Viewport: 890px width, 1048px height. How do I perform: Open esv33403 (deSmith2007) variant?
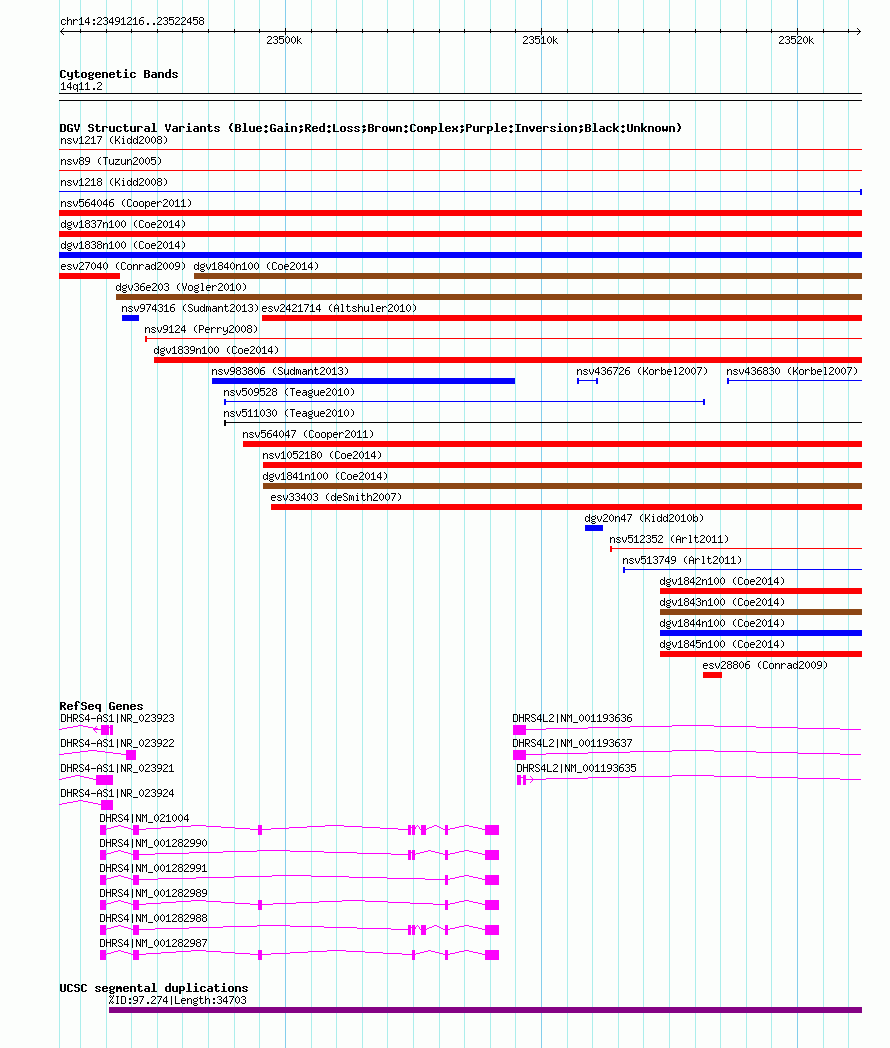coord(336,497)
